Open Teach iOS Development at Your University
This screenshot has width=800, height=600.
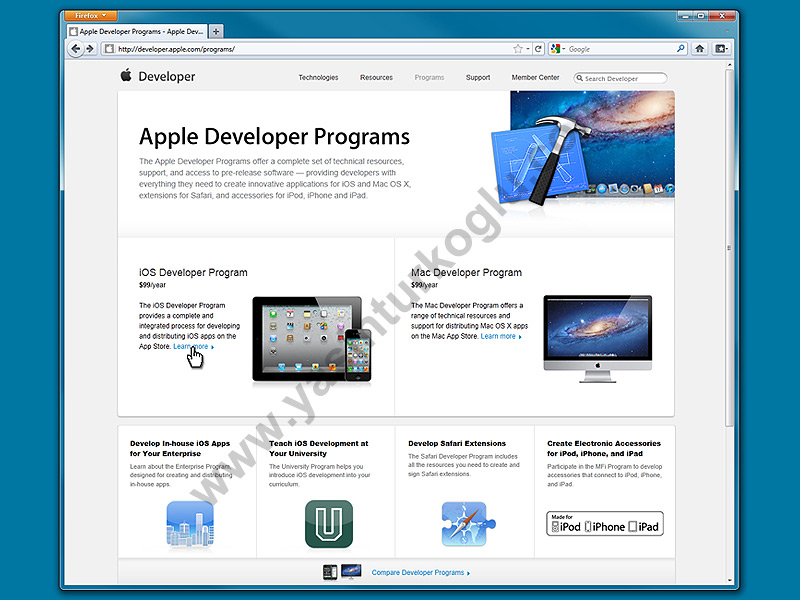(x=319, y=448)
